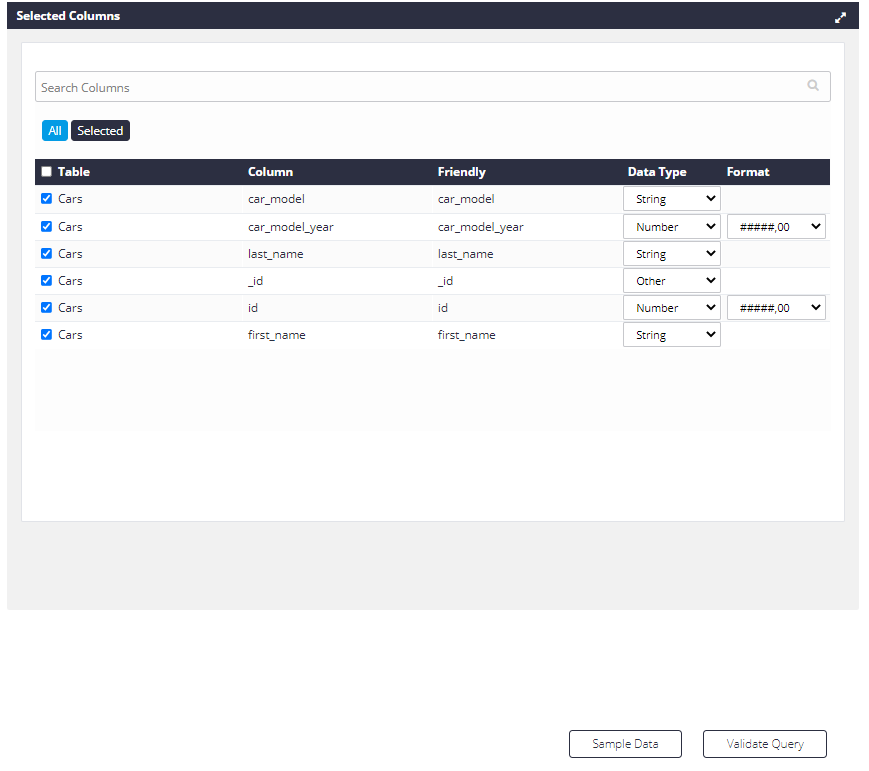Click the Selected Columns panel title
Screen dimensions: 869x771
click(68, 16)
